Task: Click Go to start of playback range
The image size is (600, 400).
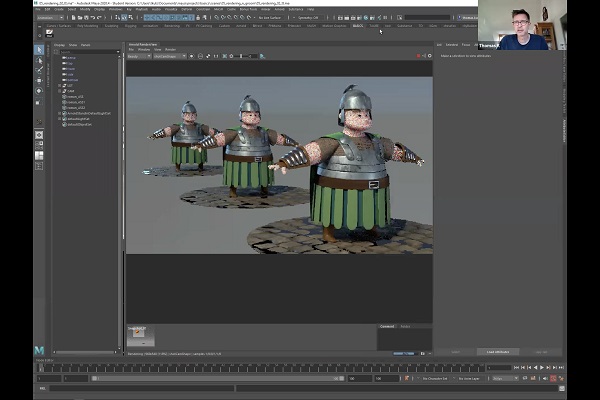Action: pos(516,367)
